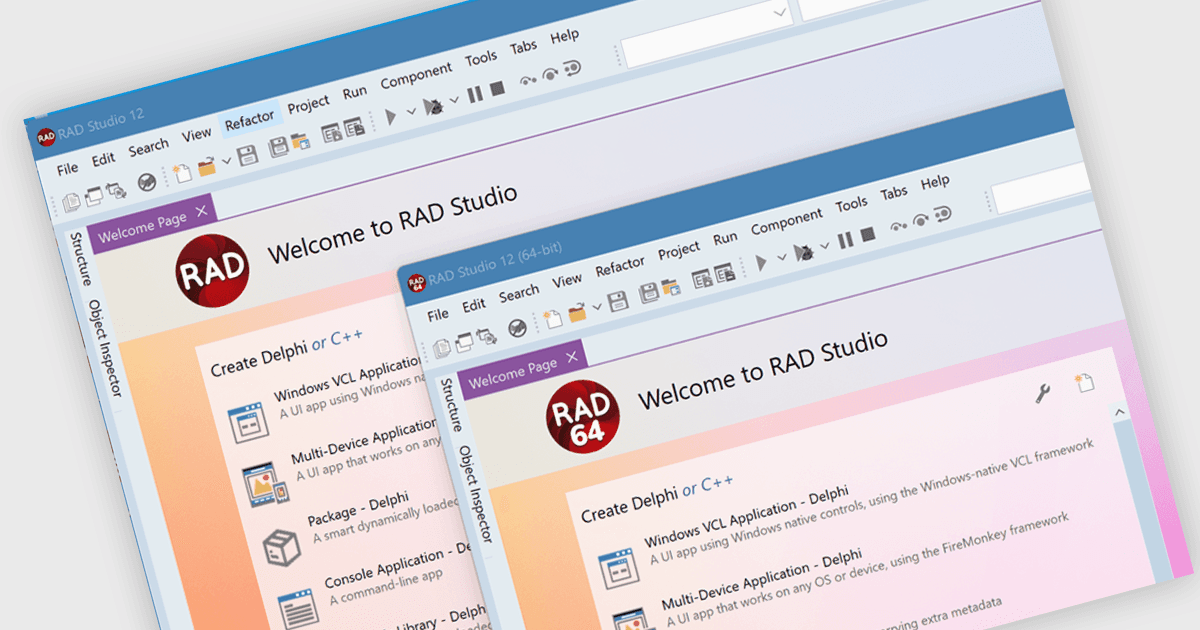Open Object Inspector side panel in 64-bit window

(x=475, y=494)
